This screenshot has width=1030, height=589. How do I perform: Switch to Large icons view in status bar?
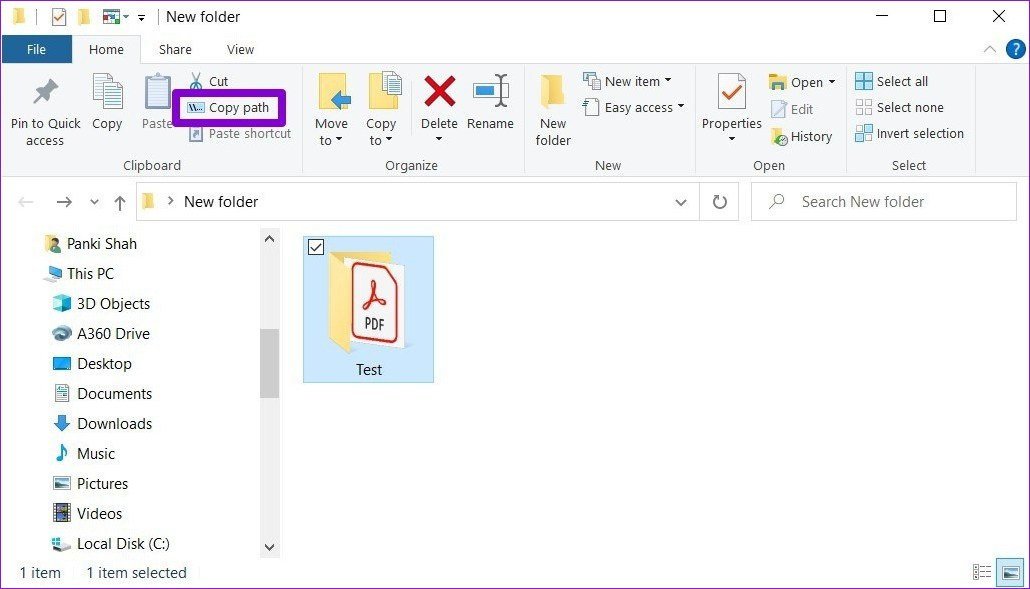[x=1011, y=573]
